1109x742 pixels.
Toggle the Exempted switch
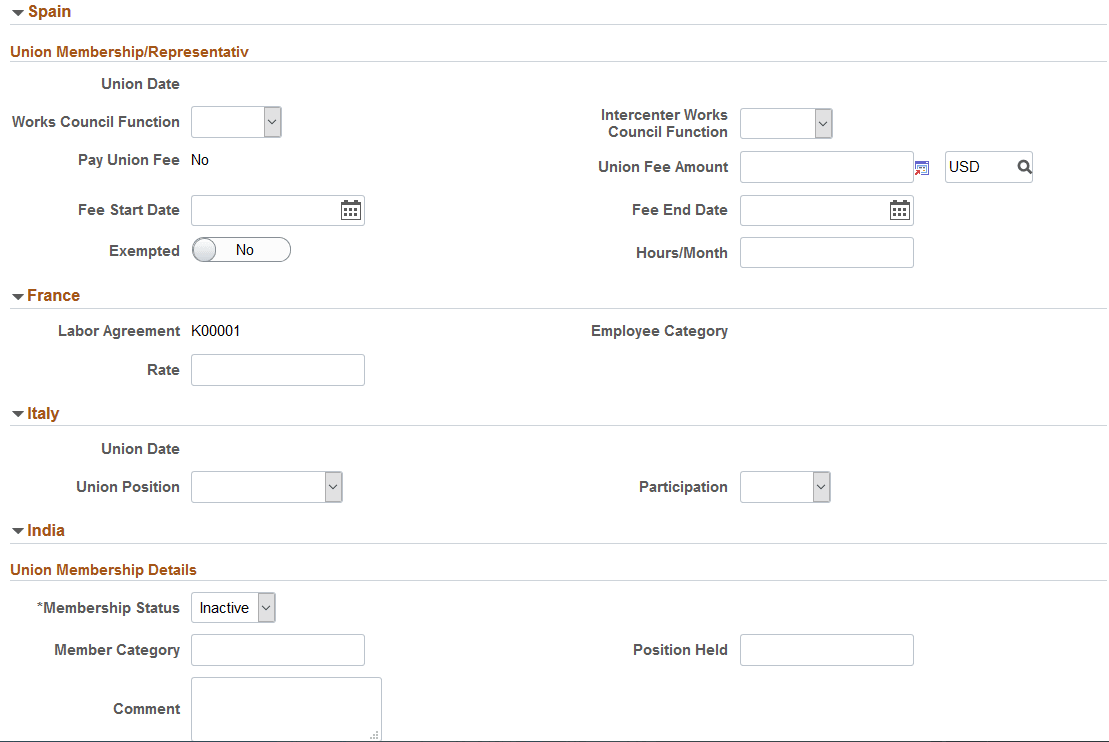[241, 250]
